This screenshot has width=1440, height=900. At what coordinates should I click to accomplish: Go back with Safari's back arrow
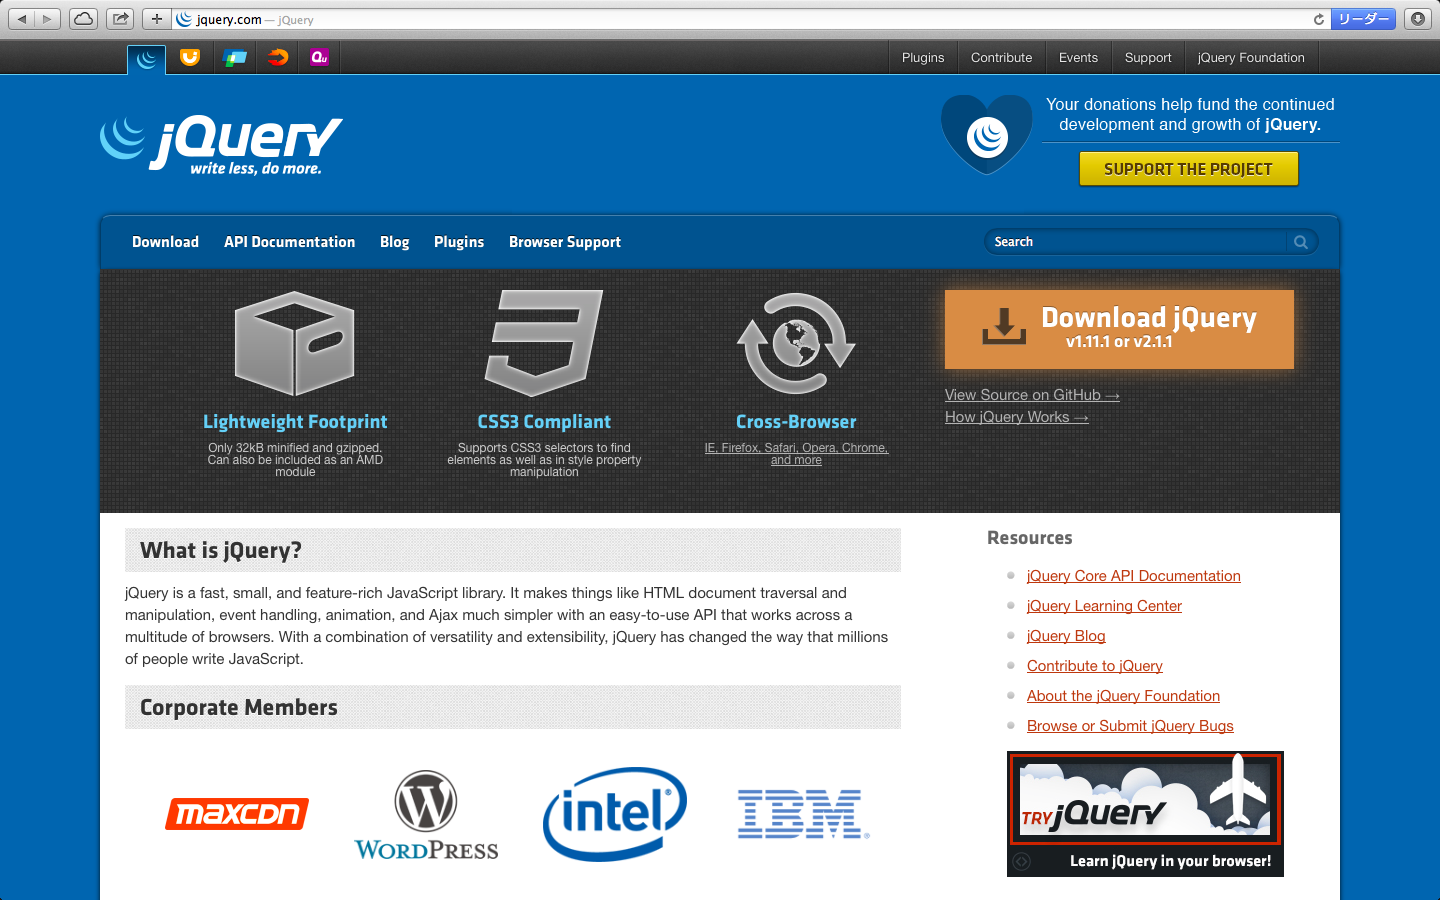[22, 19]
